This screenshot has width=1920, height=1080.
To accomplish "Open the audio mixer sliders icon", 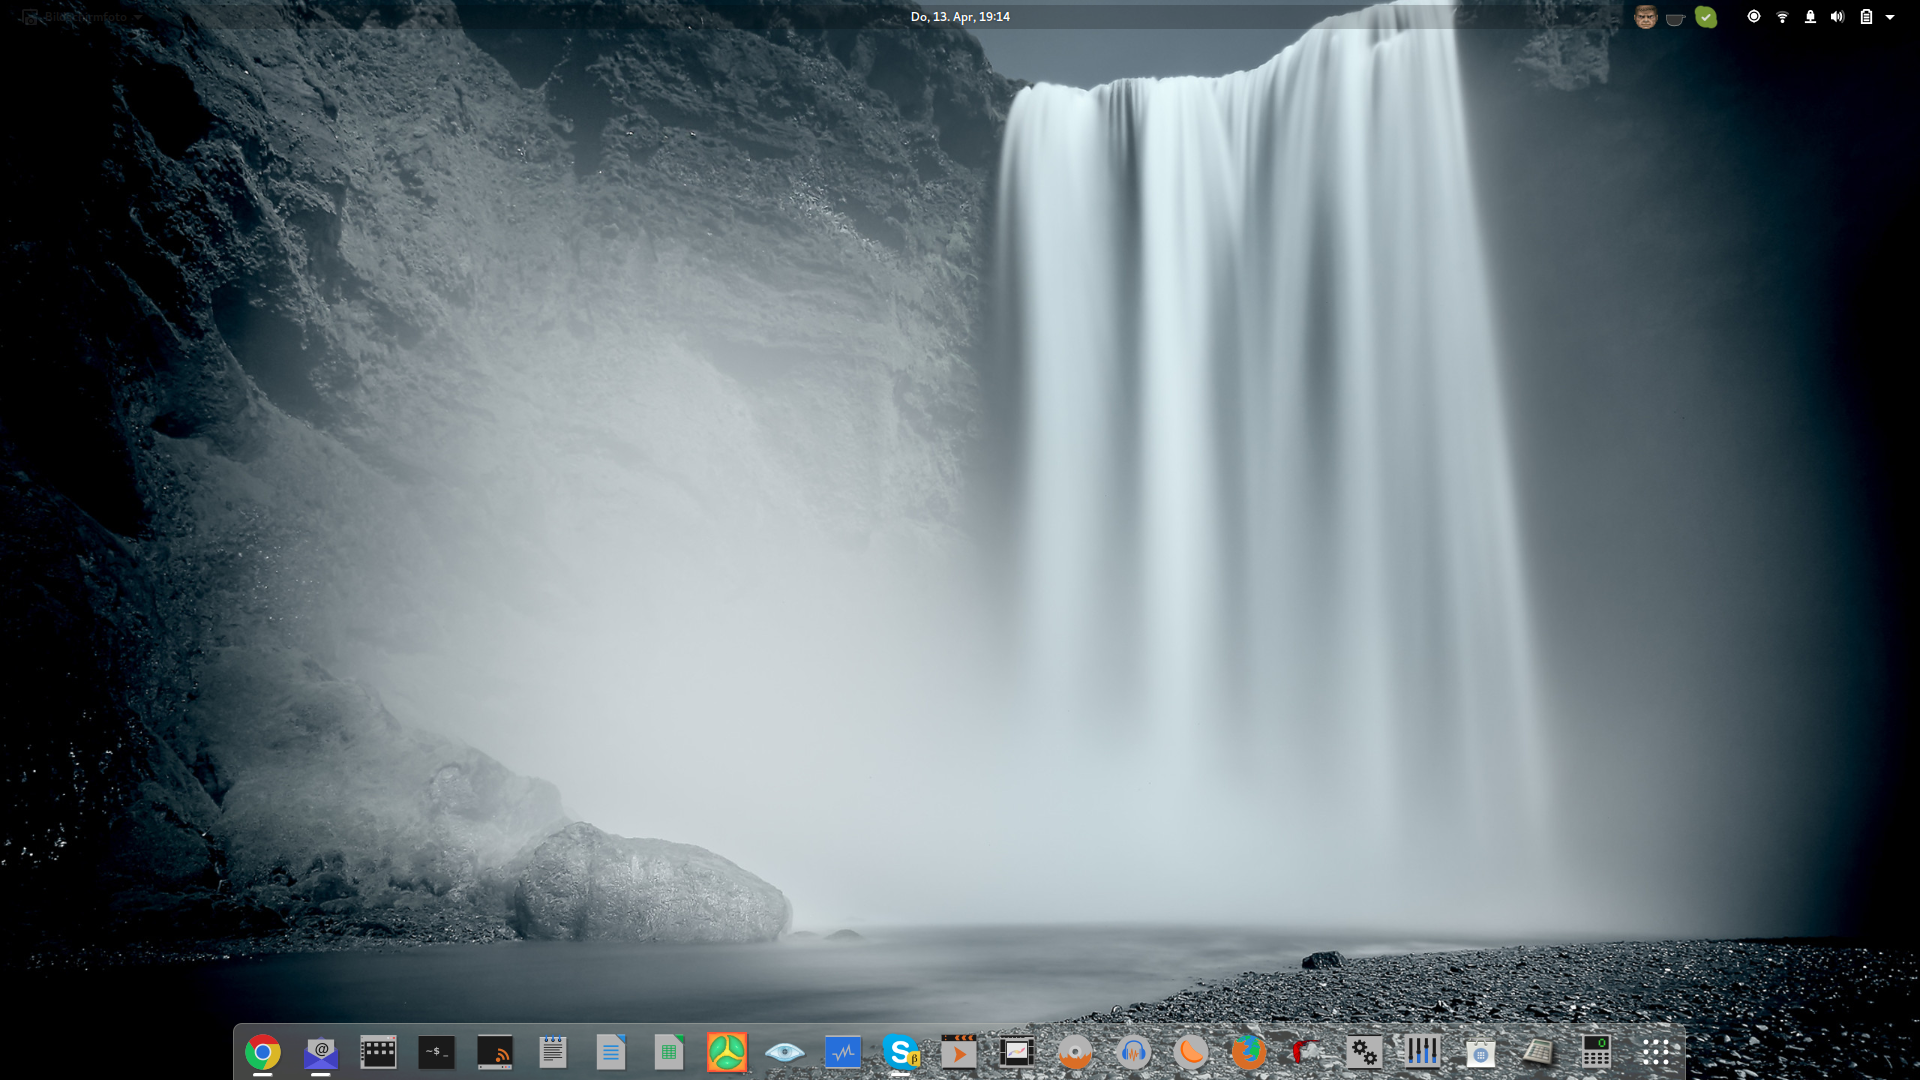I will (1422, 1052).
